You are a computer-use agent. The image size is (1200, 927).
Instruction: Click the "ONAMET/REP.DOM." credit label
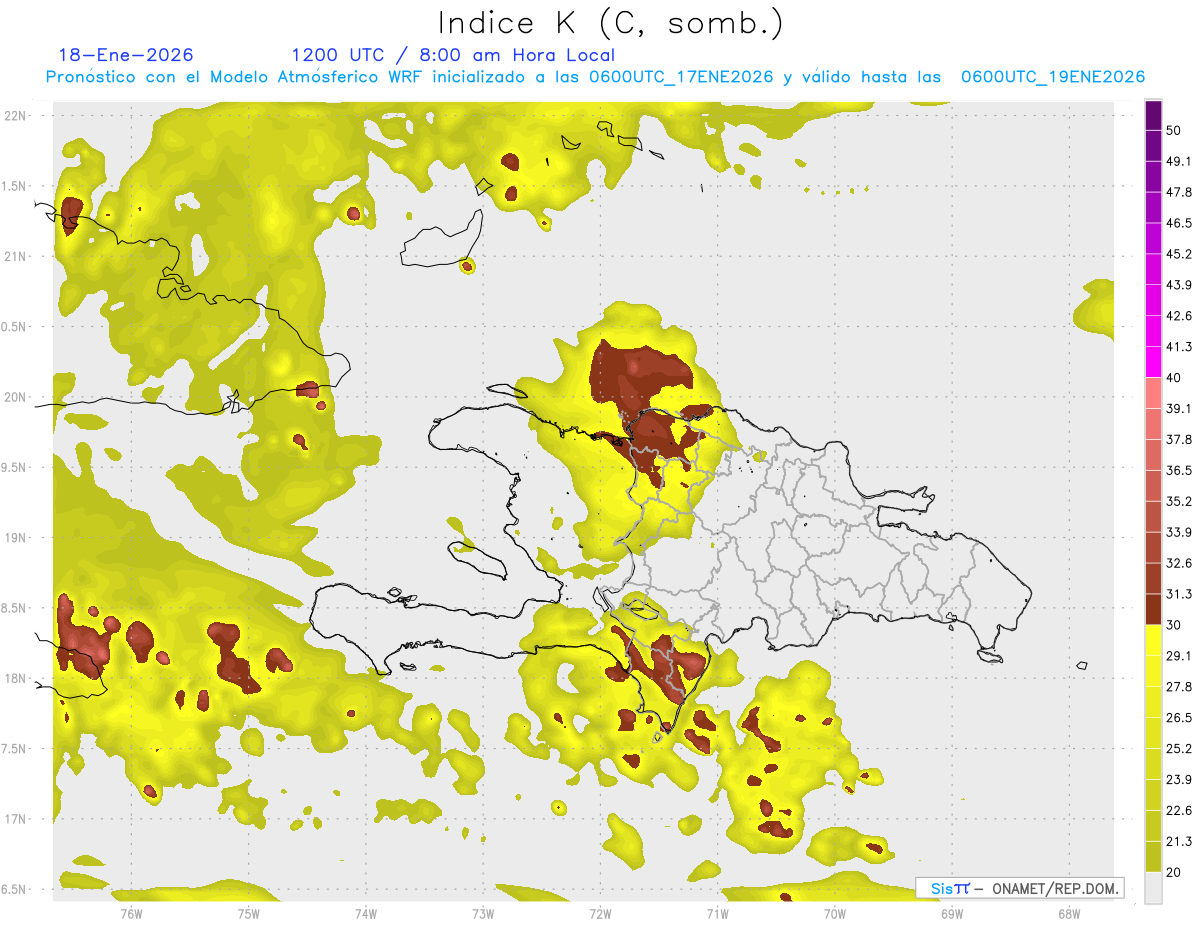(1054, 888)
